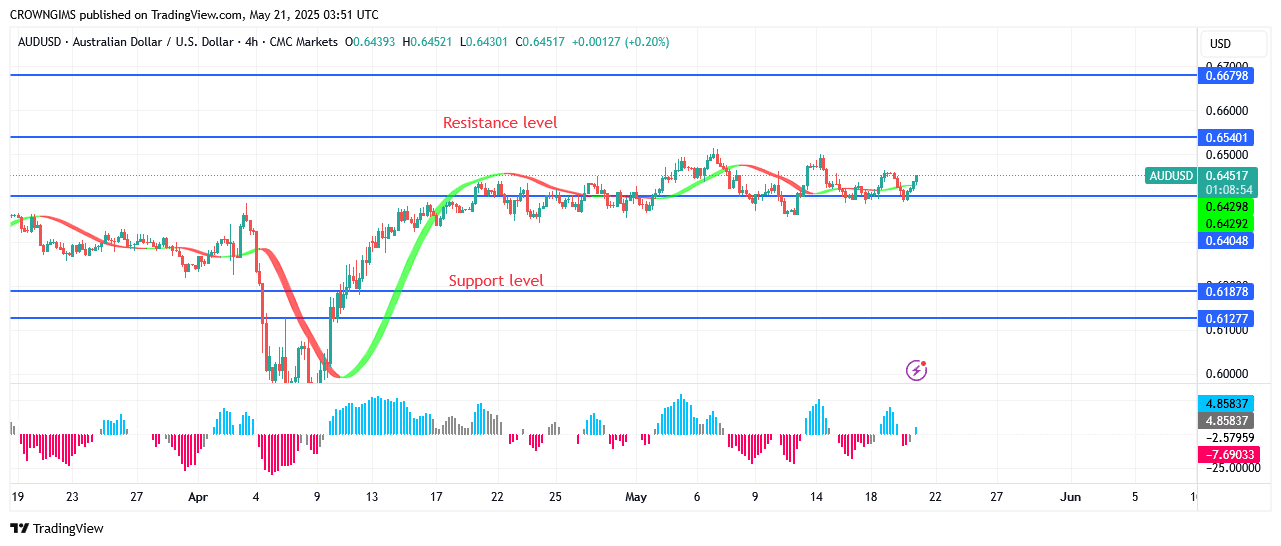The height and width of the screenshot is (546, 1281).
Task: Click the 0.66798 price line label
Action: click(x=1225, y=75)
